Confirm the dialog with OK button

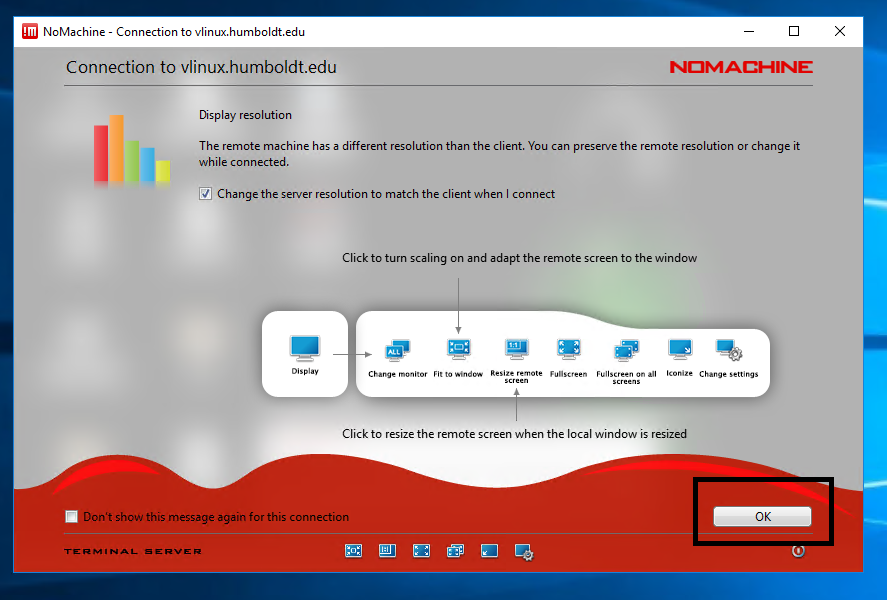[x=762, y=516]
